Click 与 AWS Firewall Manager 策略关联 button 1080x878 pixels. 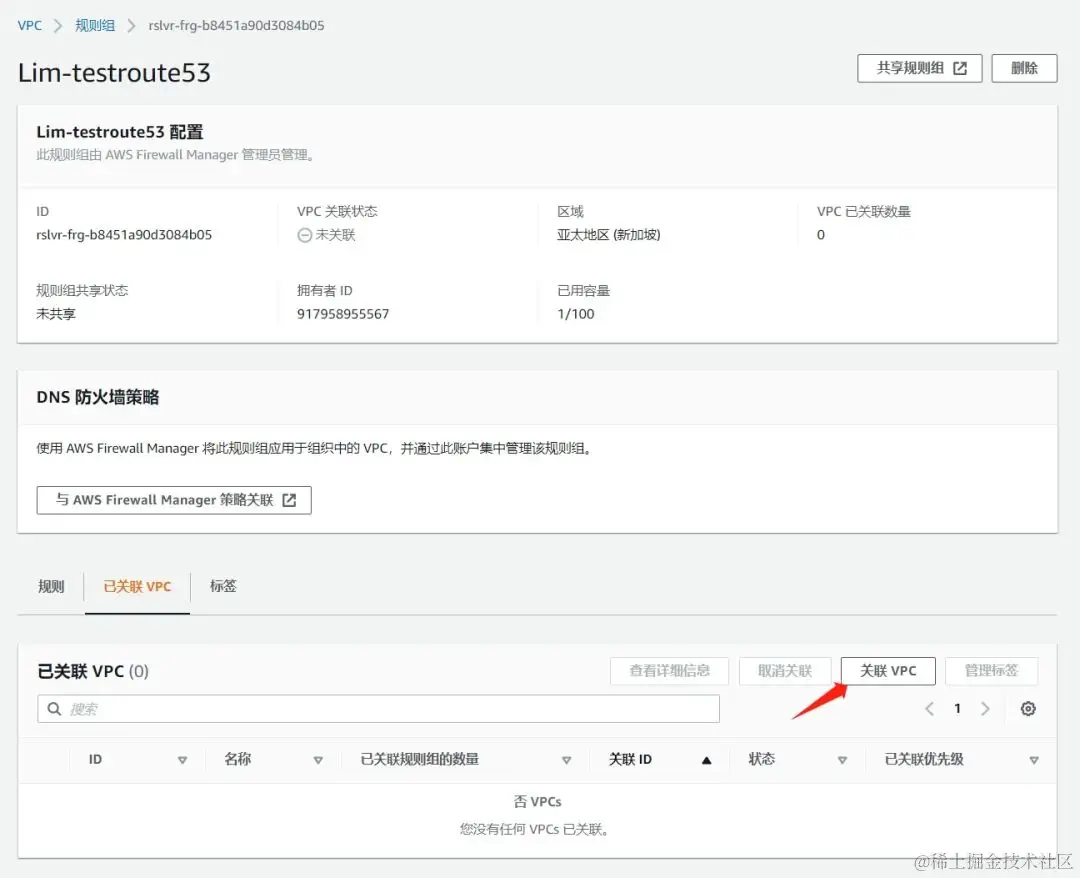174,500
